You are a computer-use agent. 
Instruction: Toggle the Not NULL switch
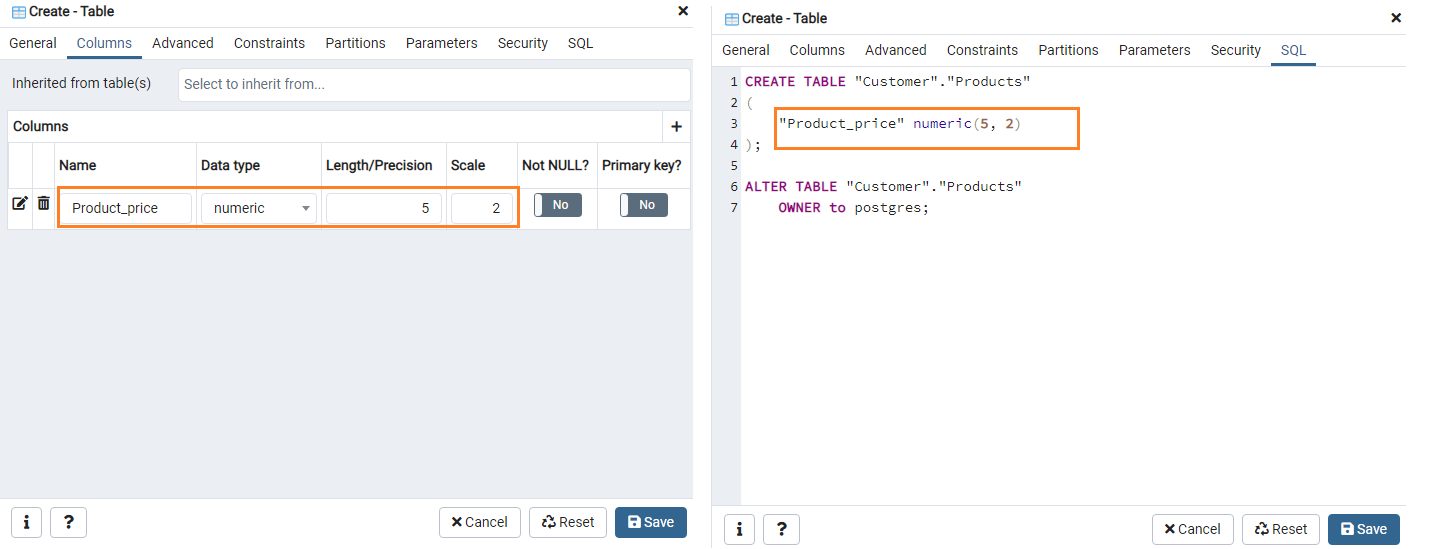point(557,205)
